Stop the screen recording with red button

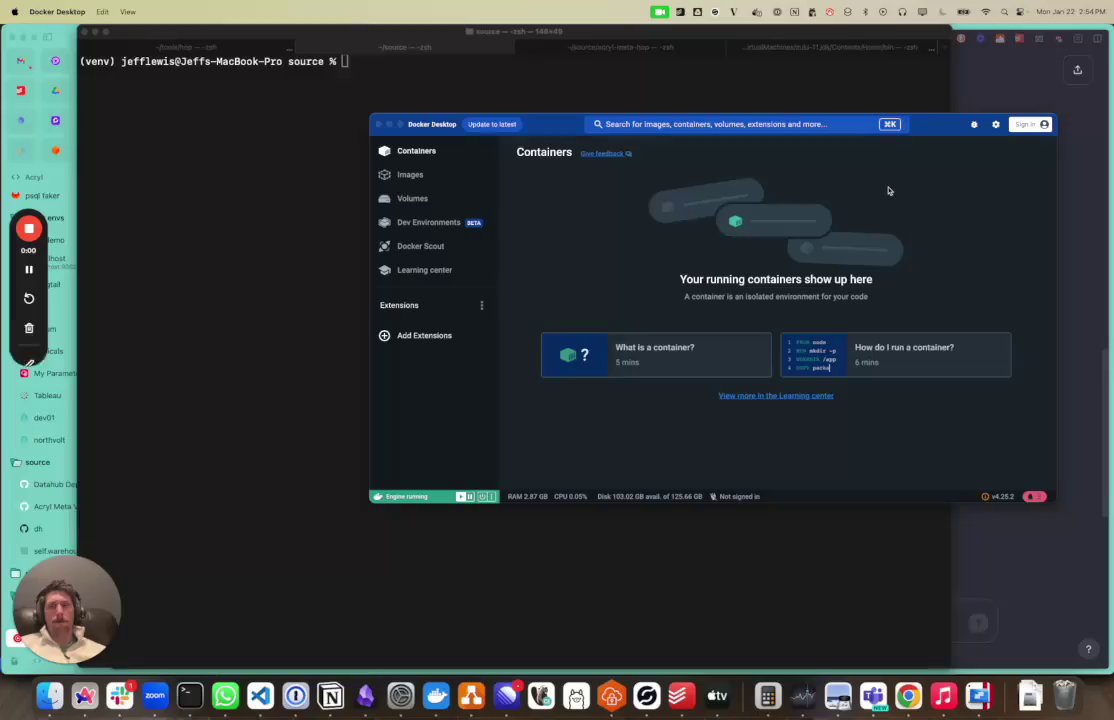click(29, 228)
